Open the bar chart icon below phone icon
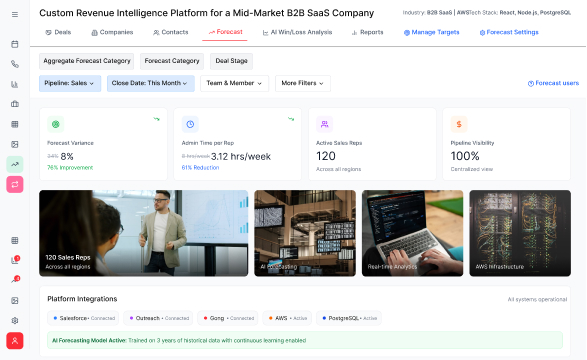 (x=15, y=84)
